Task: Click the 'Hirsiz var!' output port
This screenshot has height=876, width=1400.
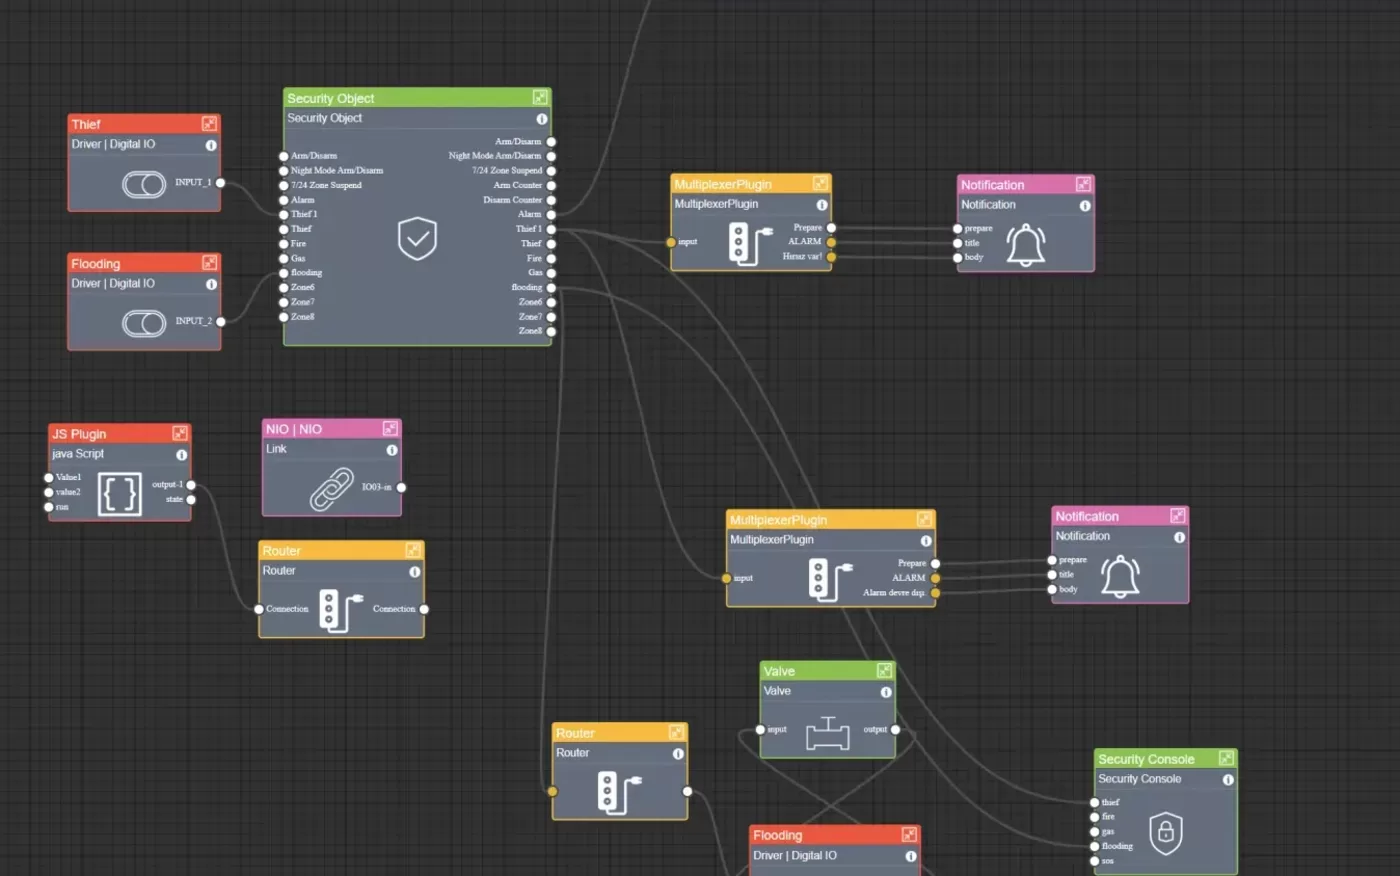Action: (x=831, y=257)
